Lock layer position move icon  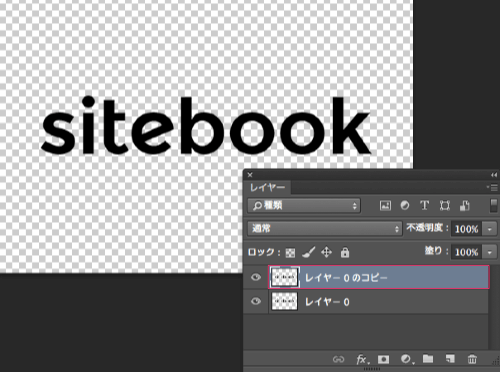click(x=326, y=252)
